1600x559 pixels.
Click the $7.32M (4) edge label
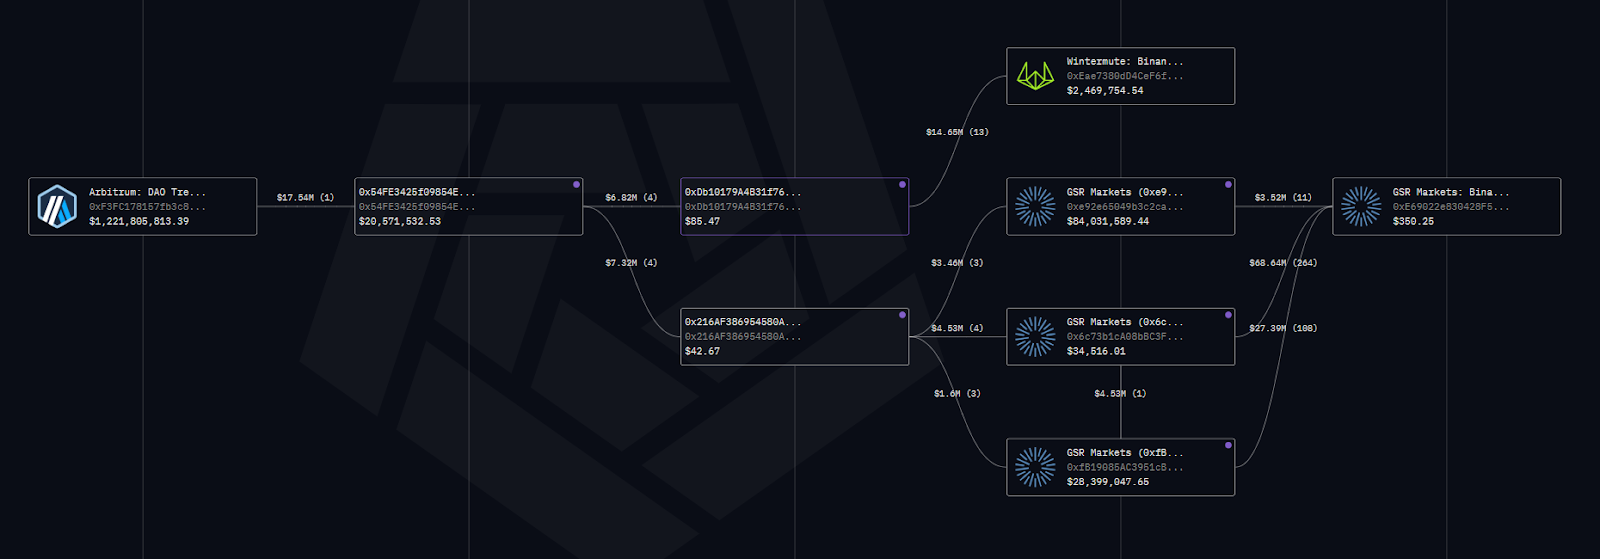point(631,263)
